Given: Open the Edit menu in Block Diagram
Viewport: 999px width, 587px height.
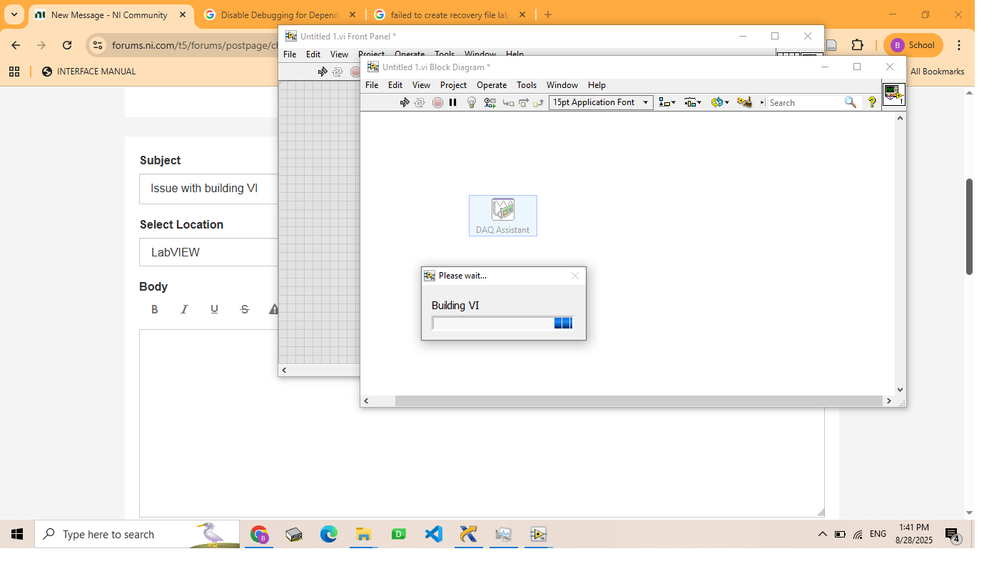Looking at the screenshot, I should (395, 85).
